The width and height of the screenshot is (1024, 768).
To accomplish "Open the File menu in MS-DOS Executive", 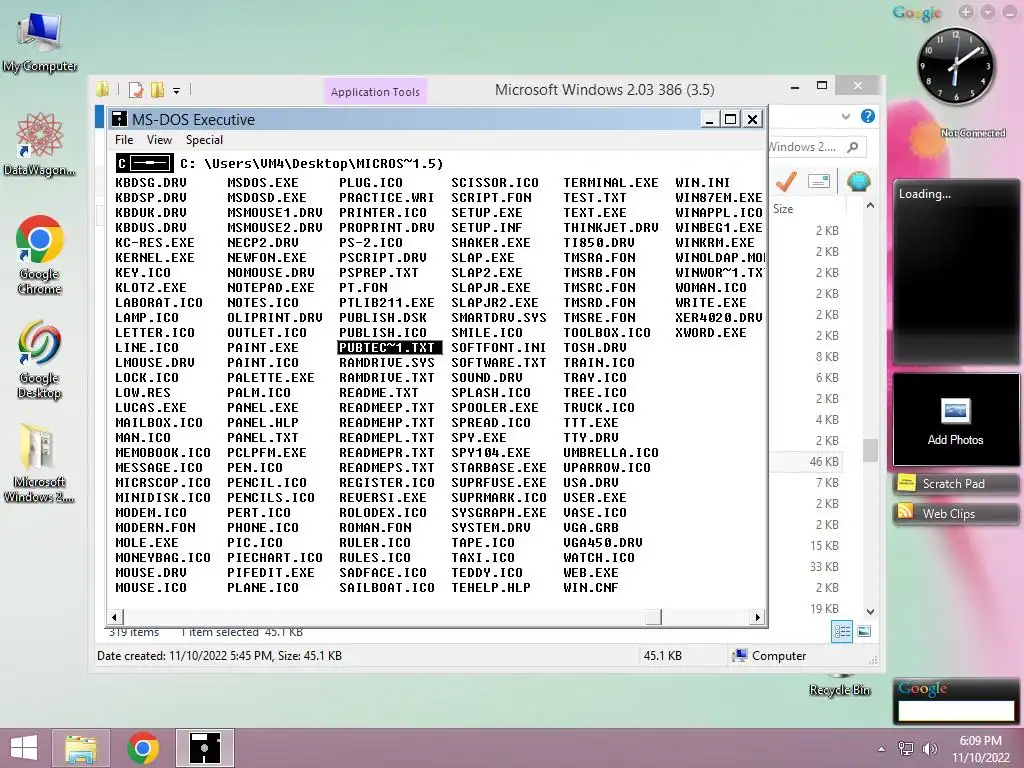I will pyautogui.click(x=124, y=140).
